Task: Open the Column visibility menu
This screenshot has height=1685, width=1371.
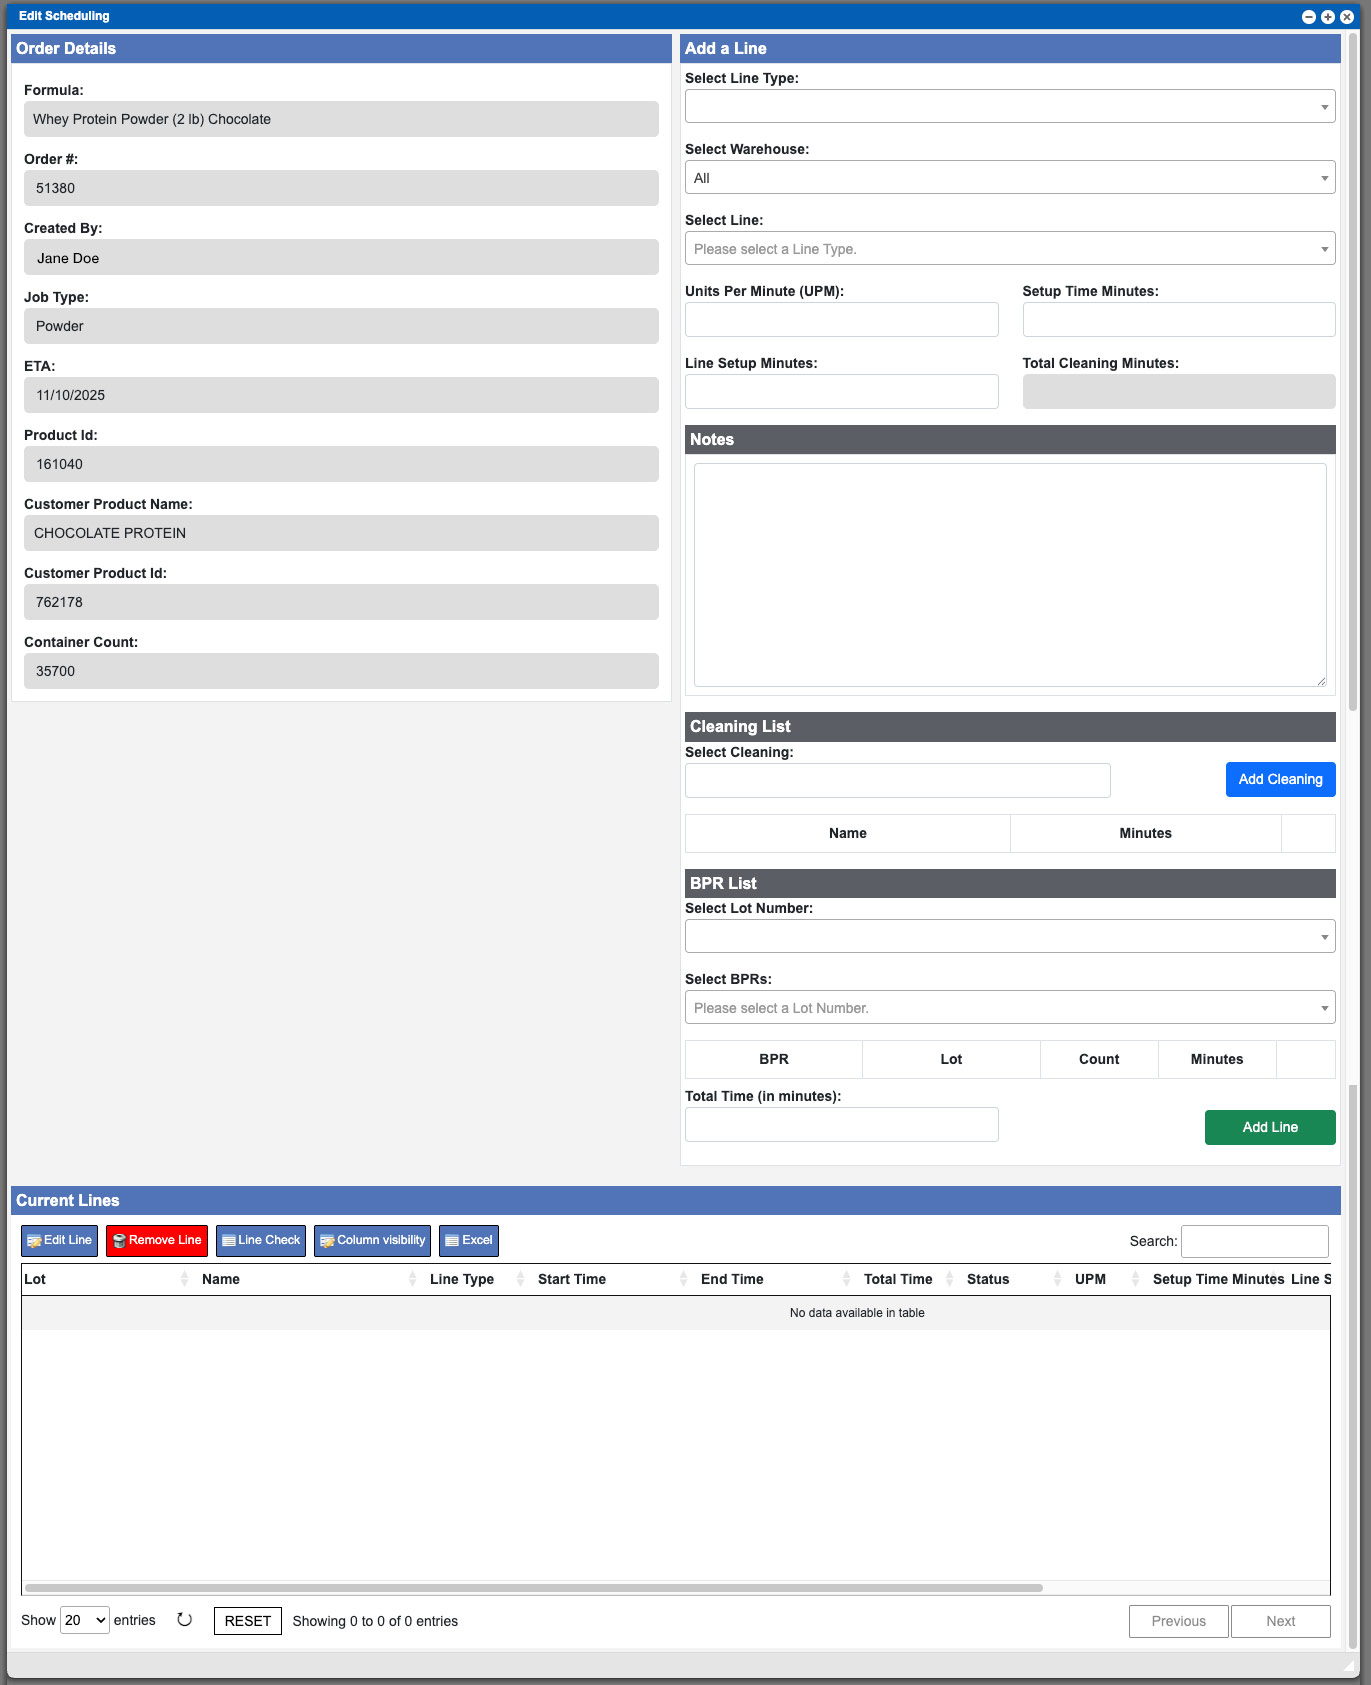Action: [x=372, y=1240]
